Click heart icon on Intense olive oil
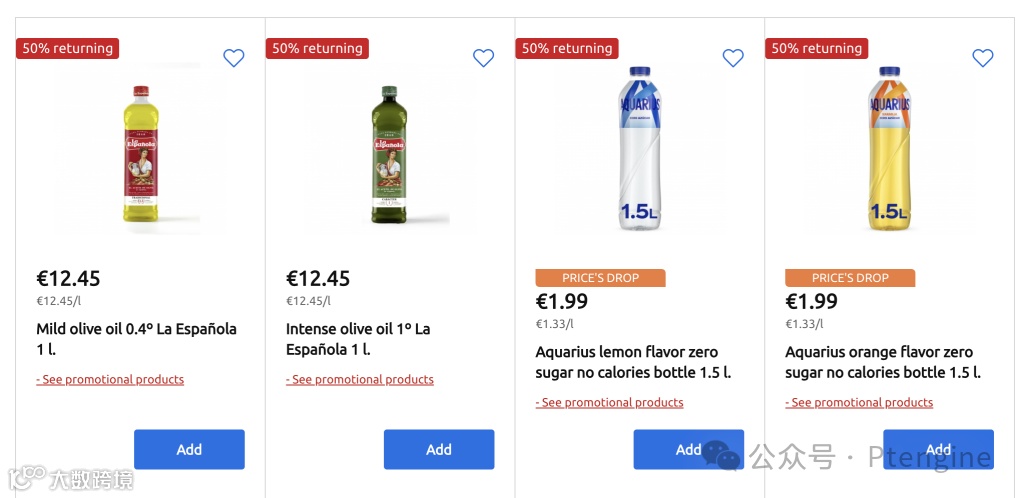Screen dimensions: 1024x498 point(483,58)
